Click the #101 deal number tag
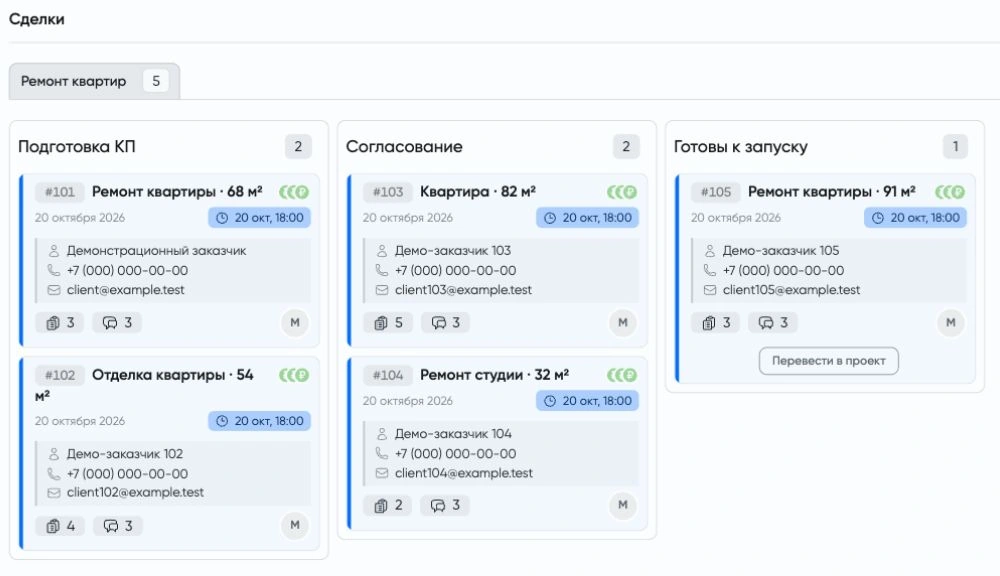1000x576 pixels. pyautogui.click(x=59, y=192)
